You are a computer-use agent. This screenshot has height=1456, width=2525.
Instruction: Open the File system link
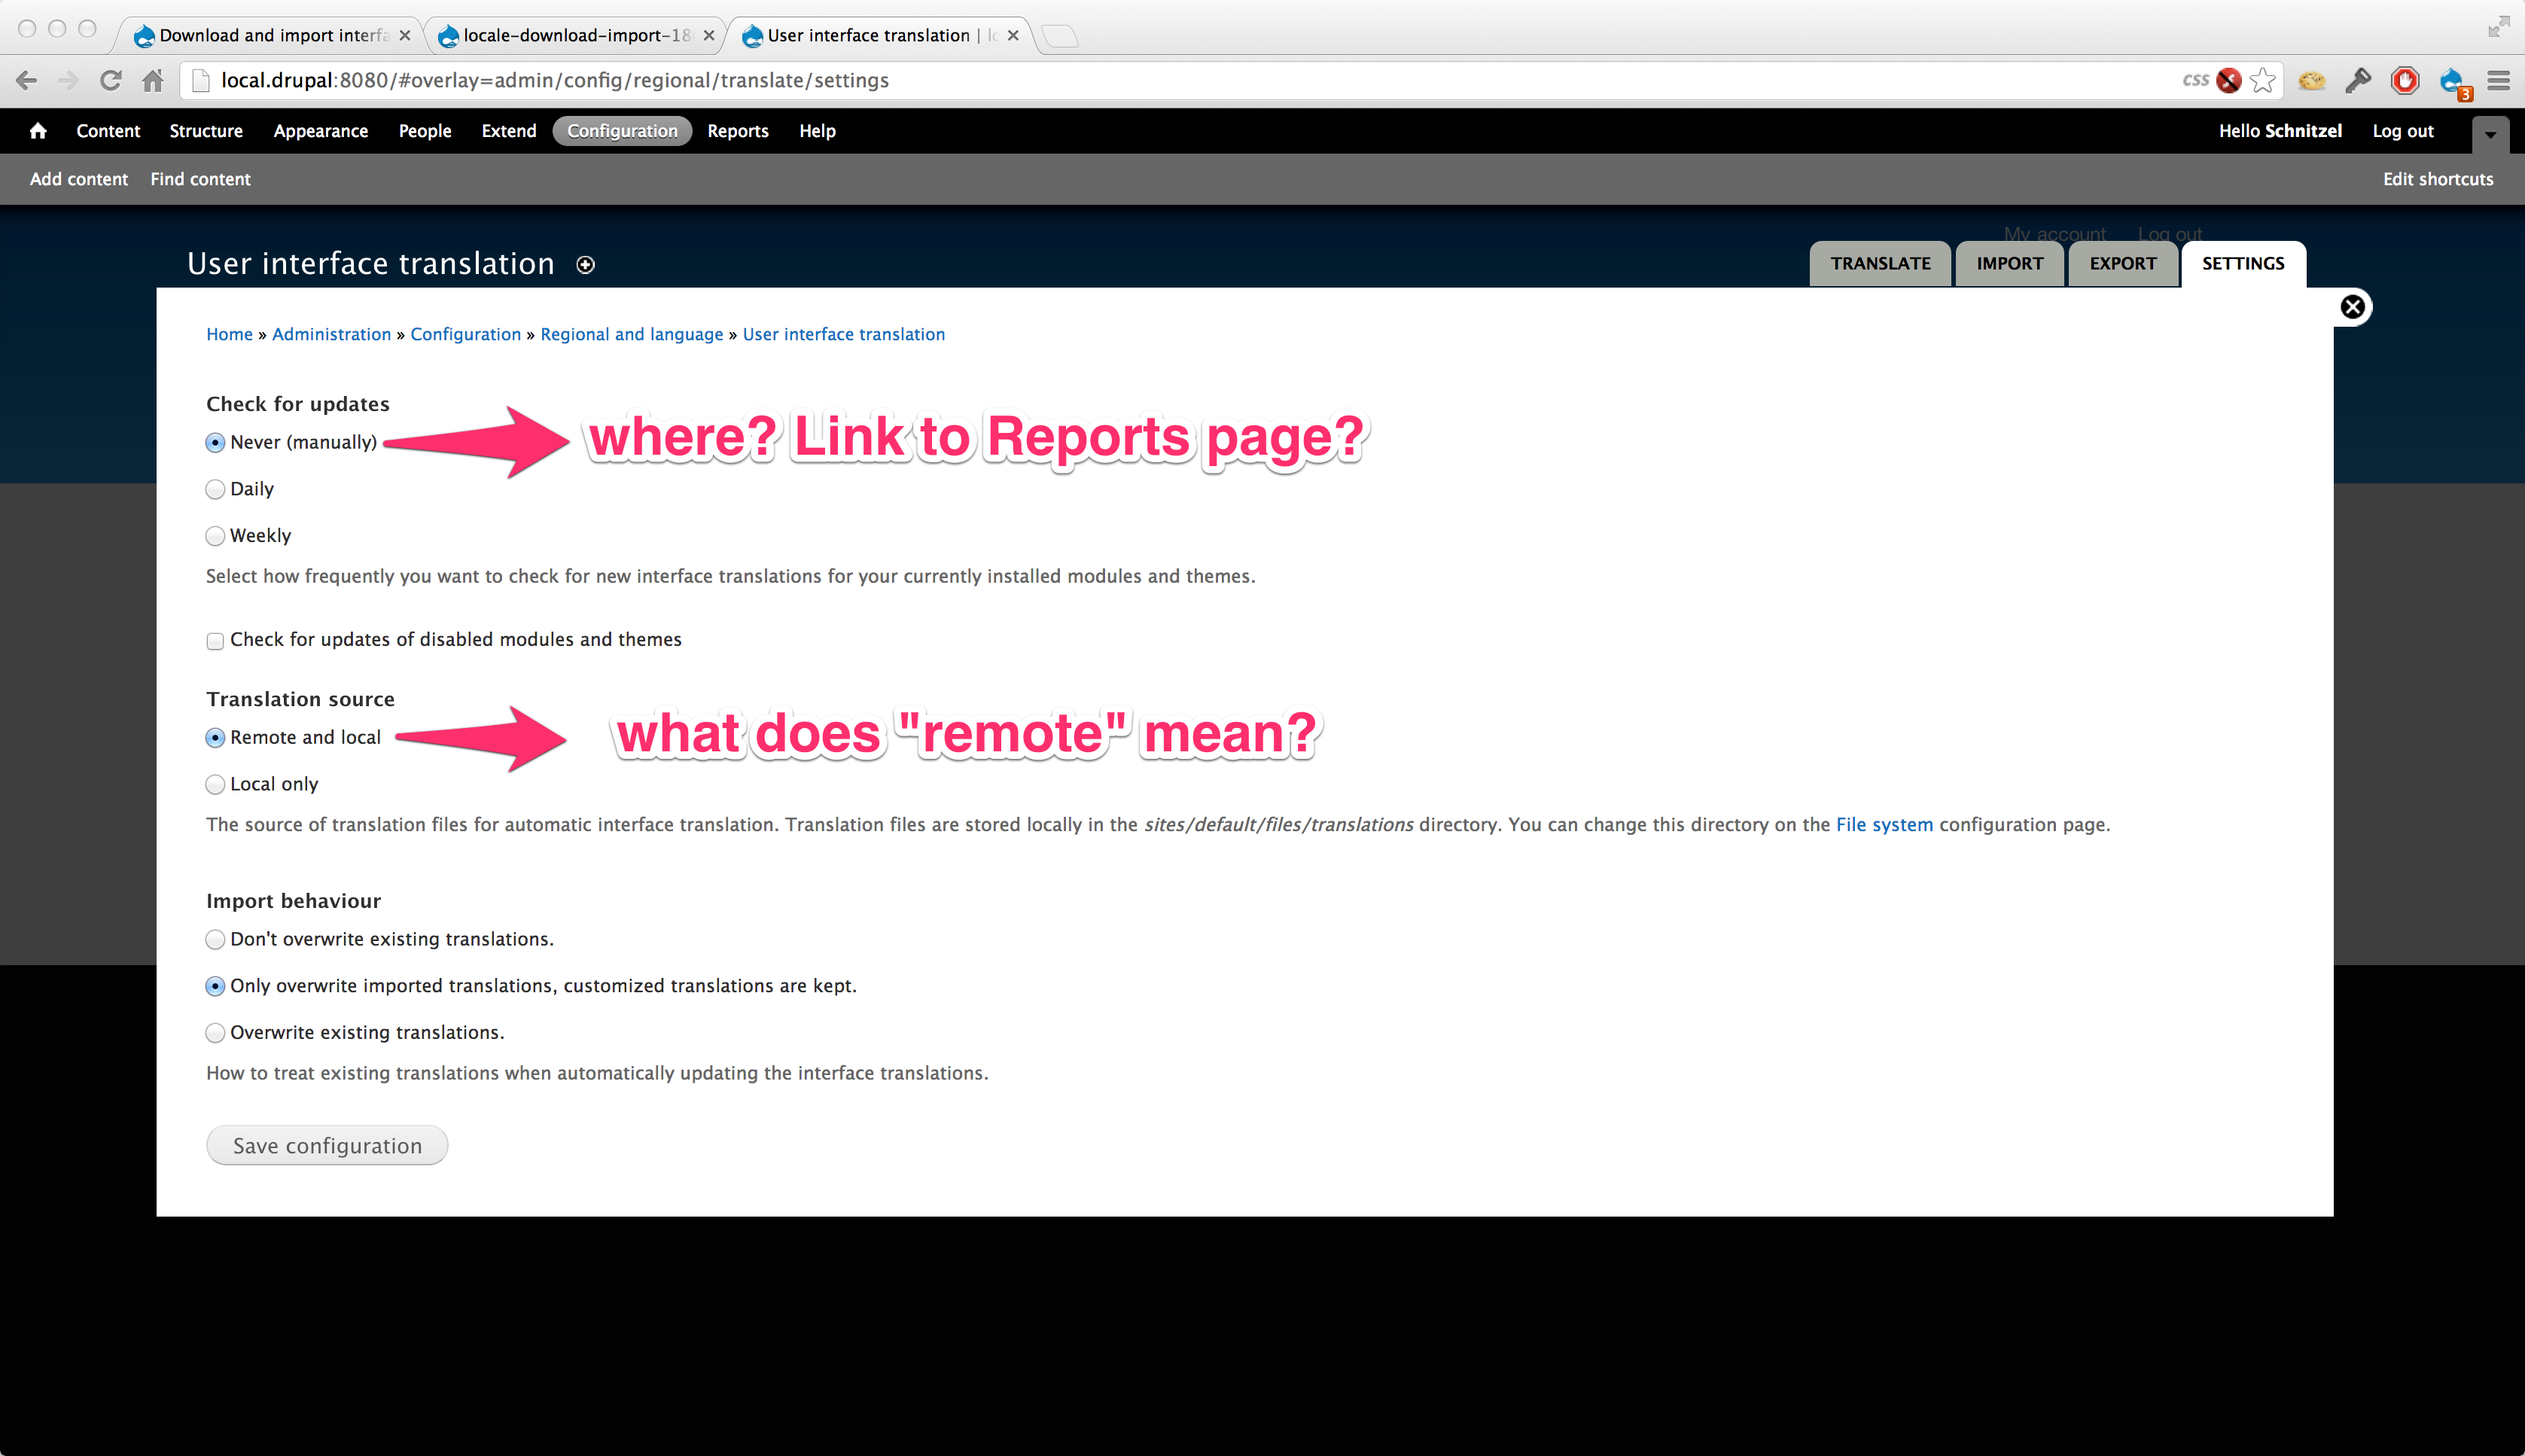click(1884, 825)
